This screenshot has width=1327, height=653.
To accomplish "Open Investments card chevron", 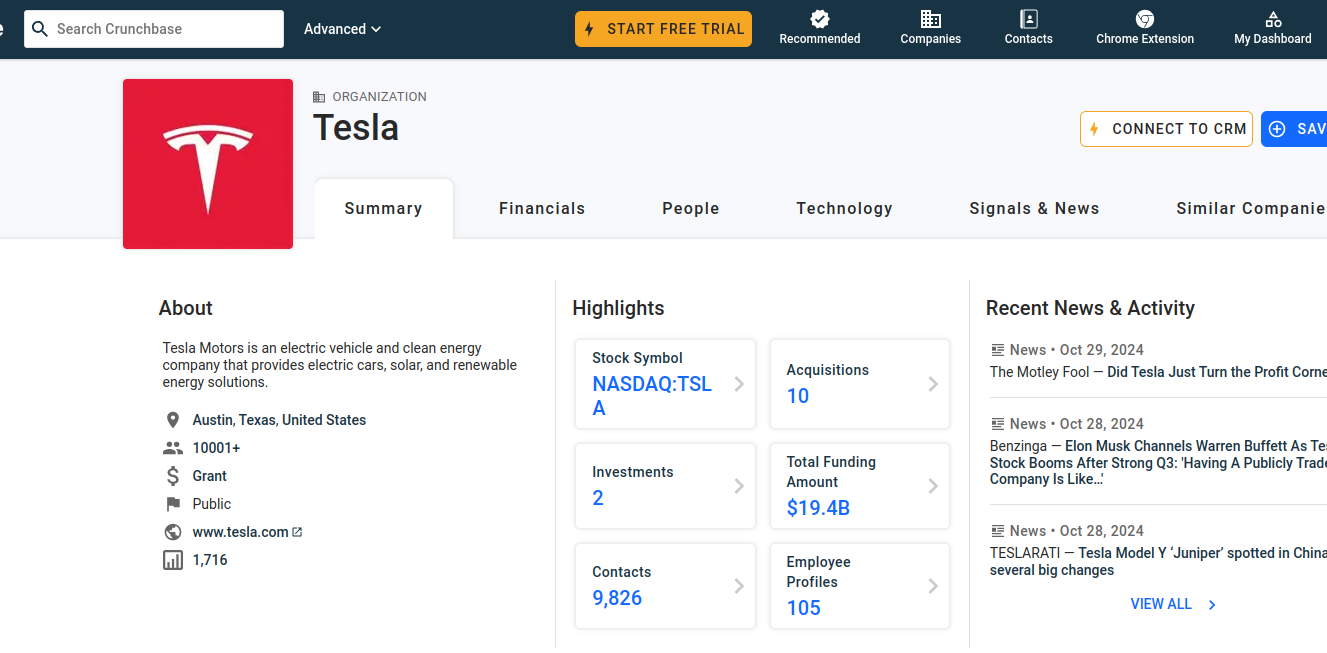I will pos(739,486).
